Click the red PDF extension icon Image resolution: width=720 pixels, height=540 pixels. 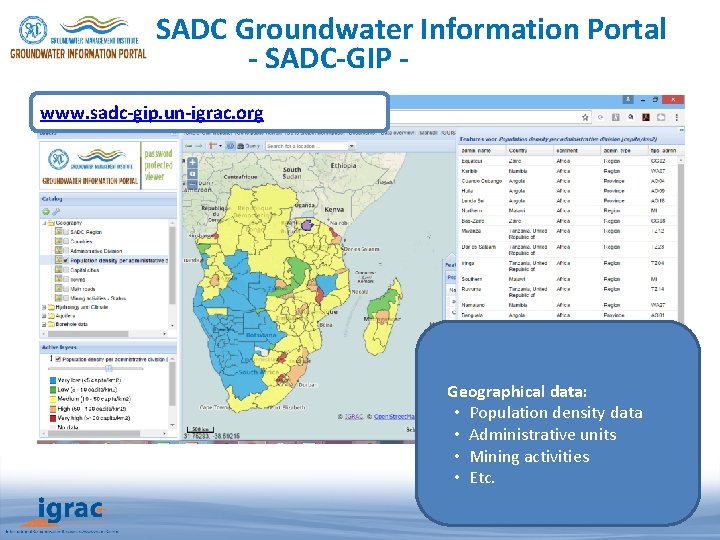pos(646,117)
